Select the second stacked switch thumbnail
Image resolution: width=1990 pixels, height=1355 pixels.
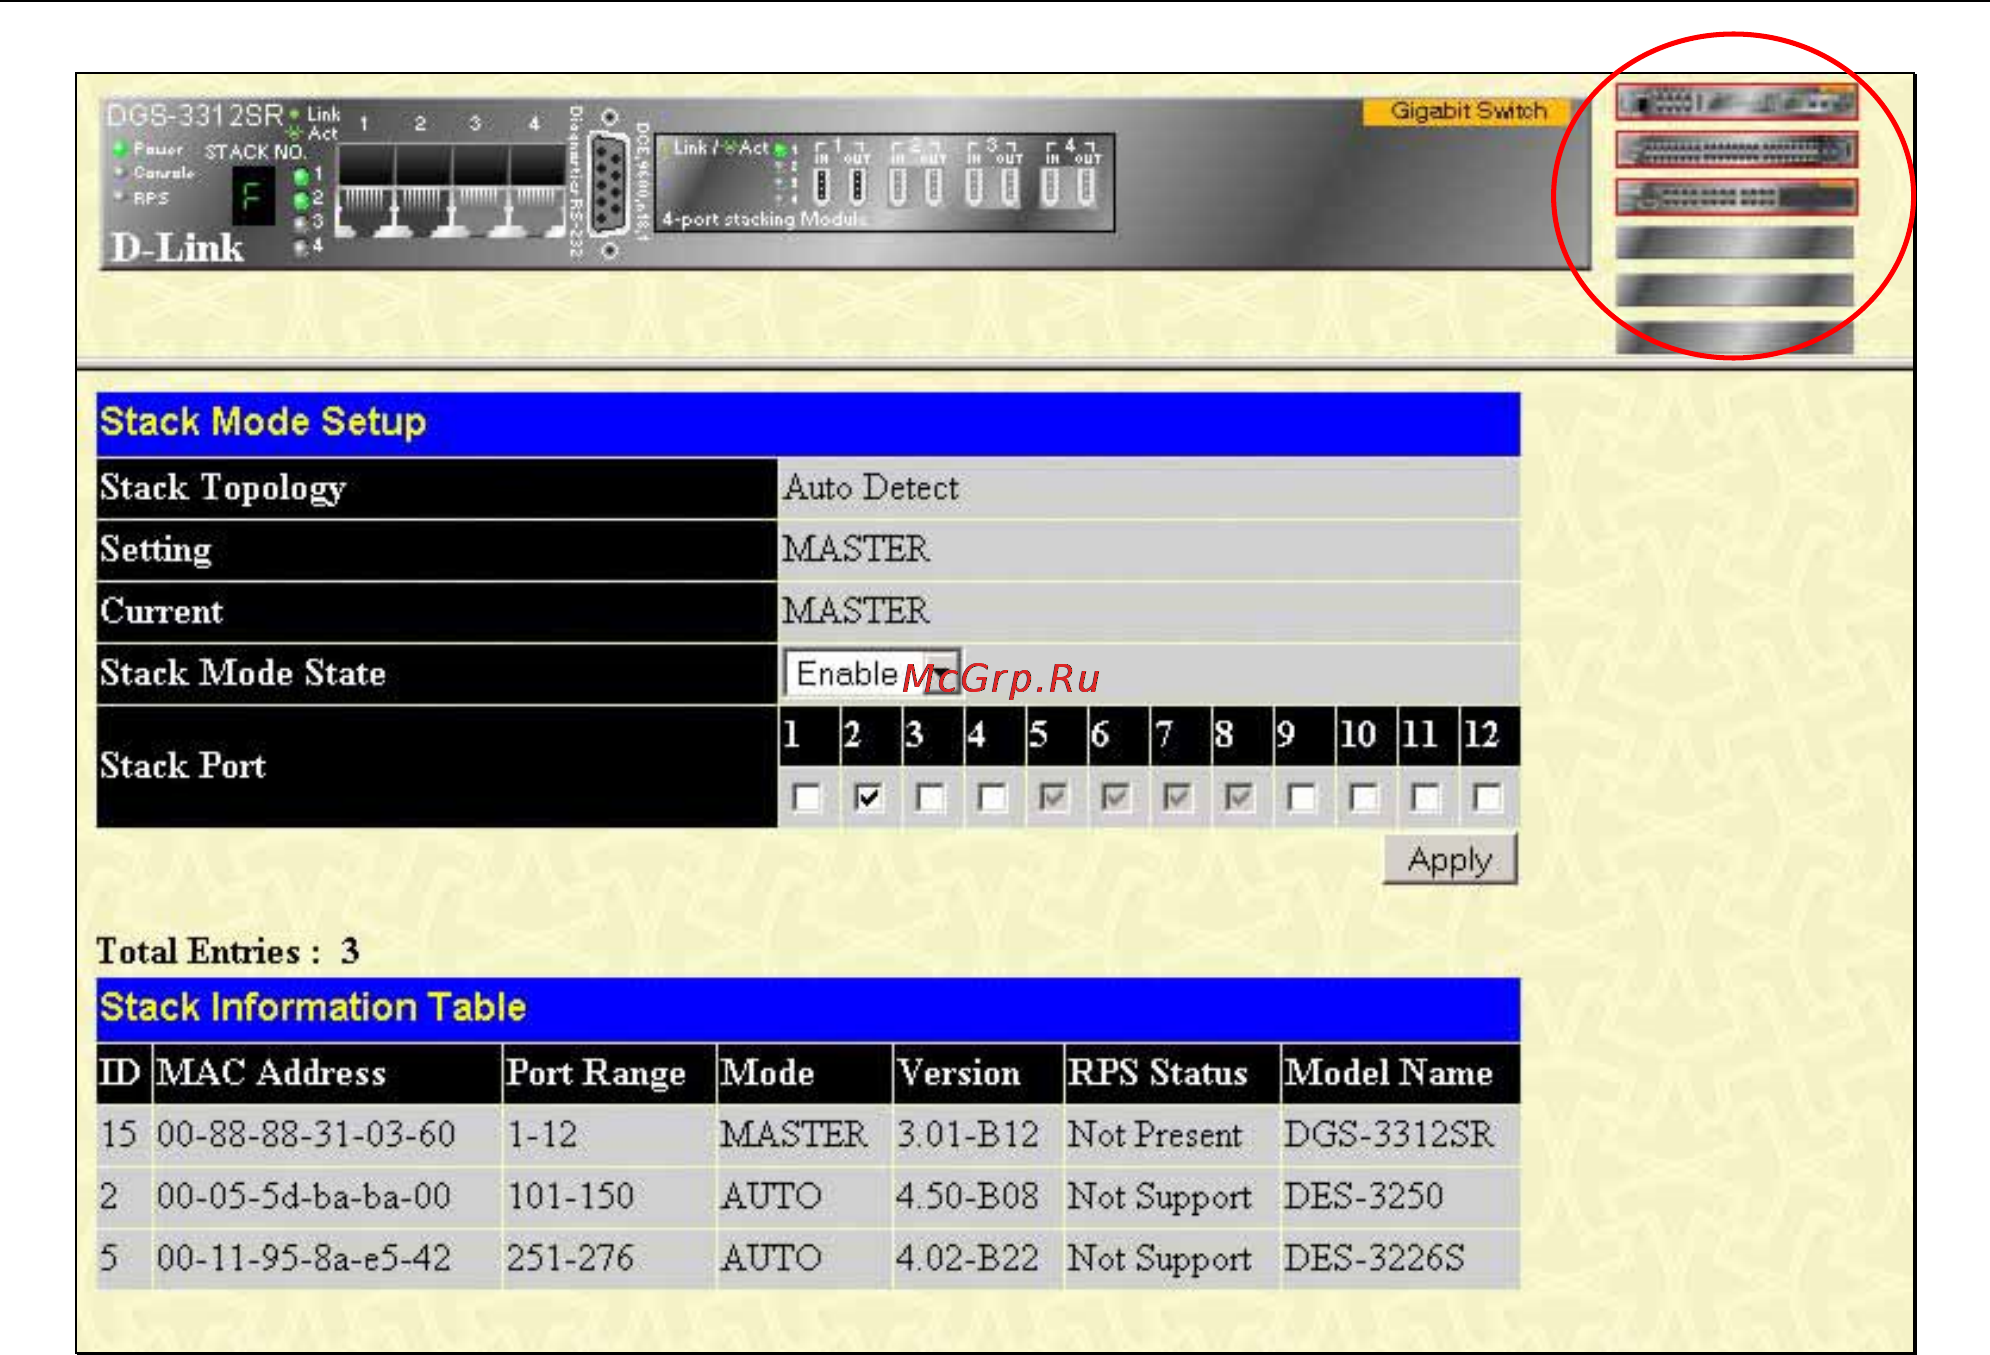[x=1736, y=150]
